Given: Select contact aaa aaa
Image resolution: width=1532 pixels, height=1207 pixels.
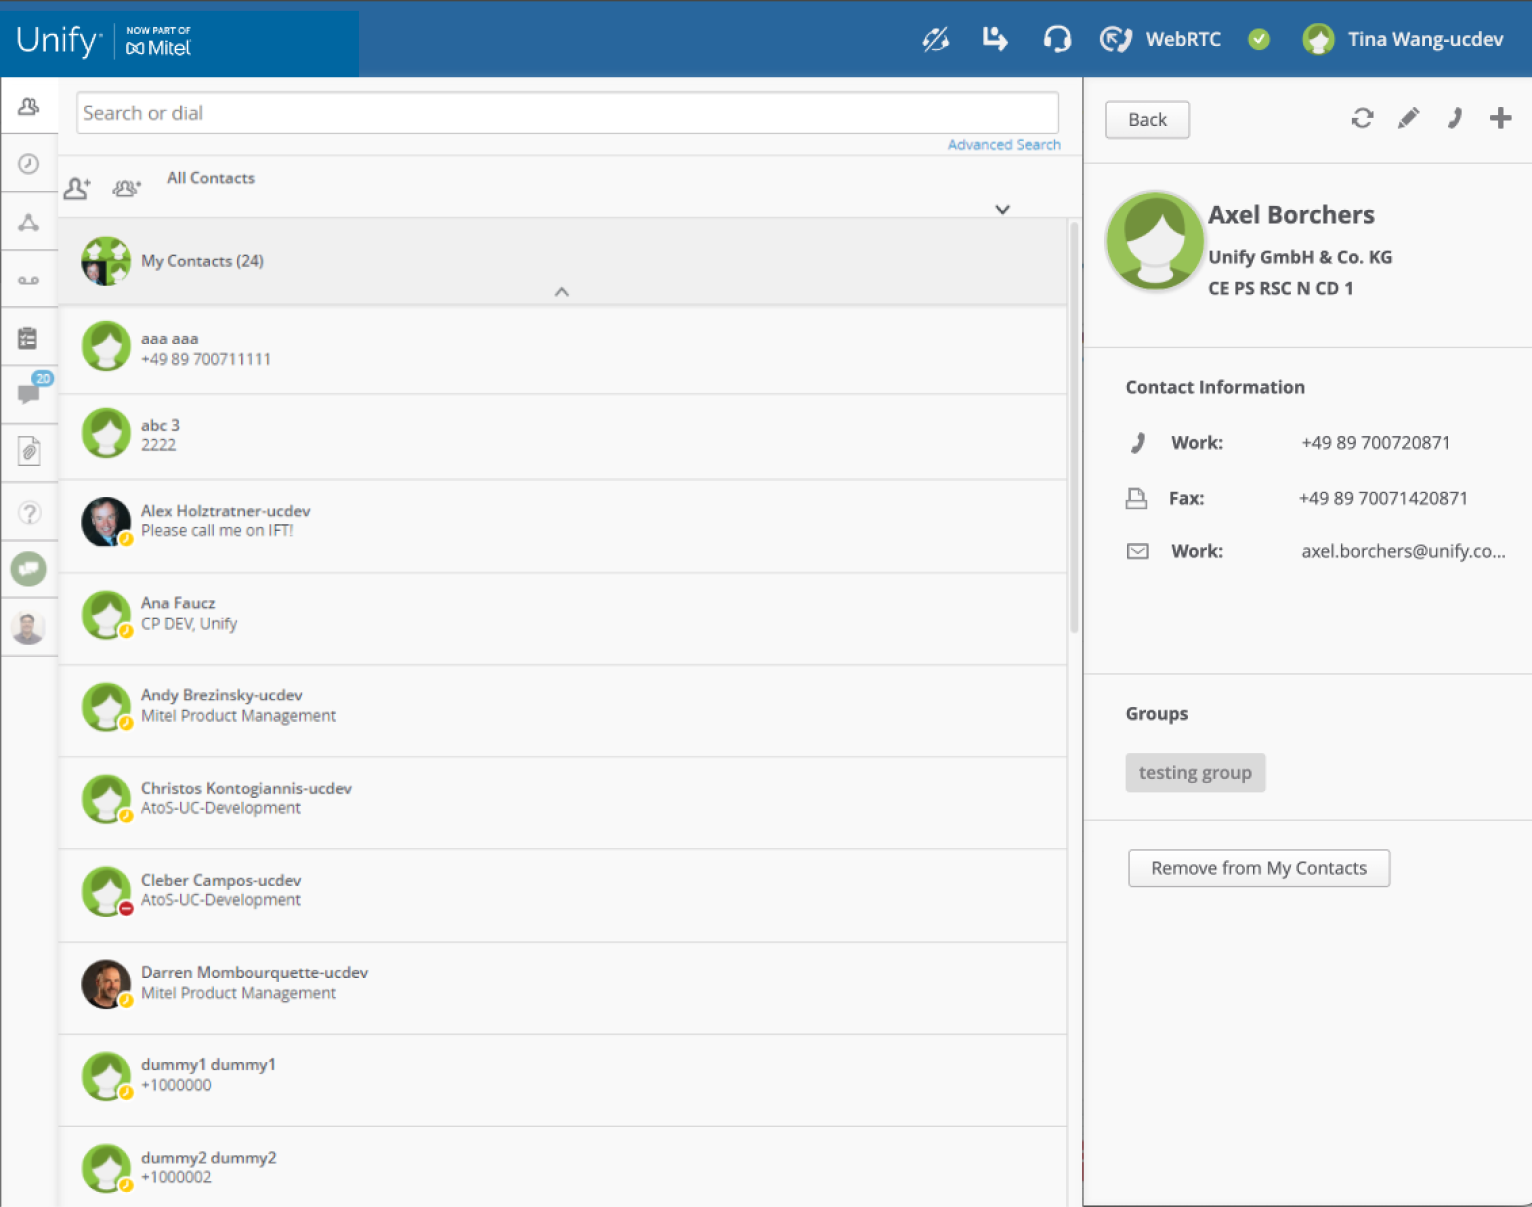Looking at the screenshot, I should coord(563,349).
